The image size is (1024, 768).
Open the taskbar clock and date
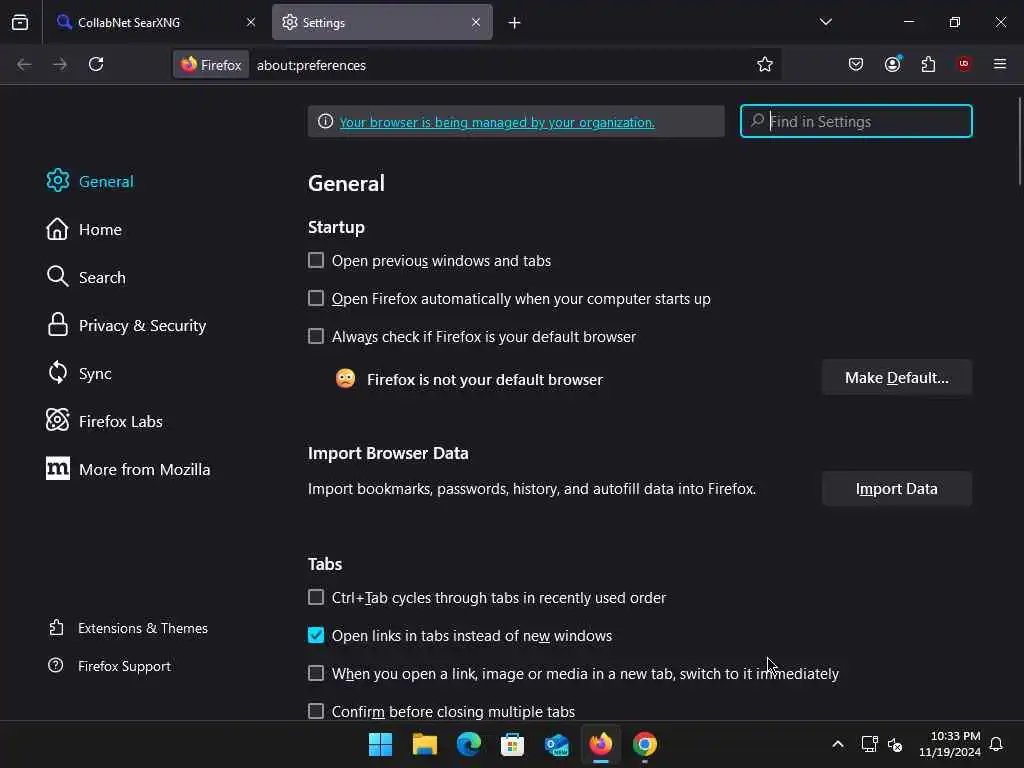point(950,744)
